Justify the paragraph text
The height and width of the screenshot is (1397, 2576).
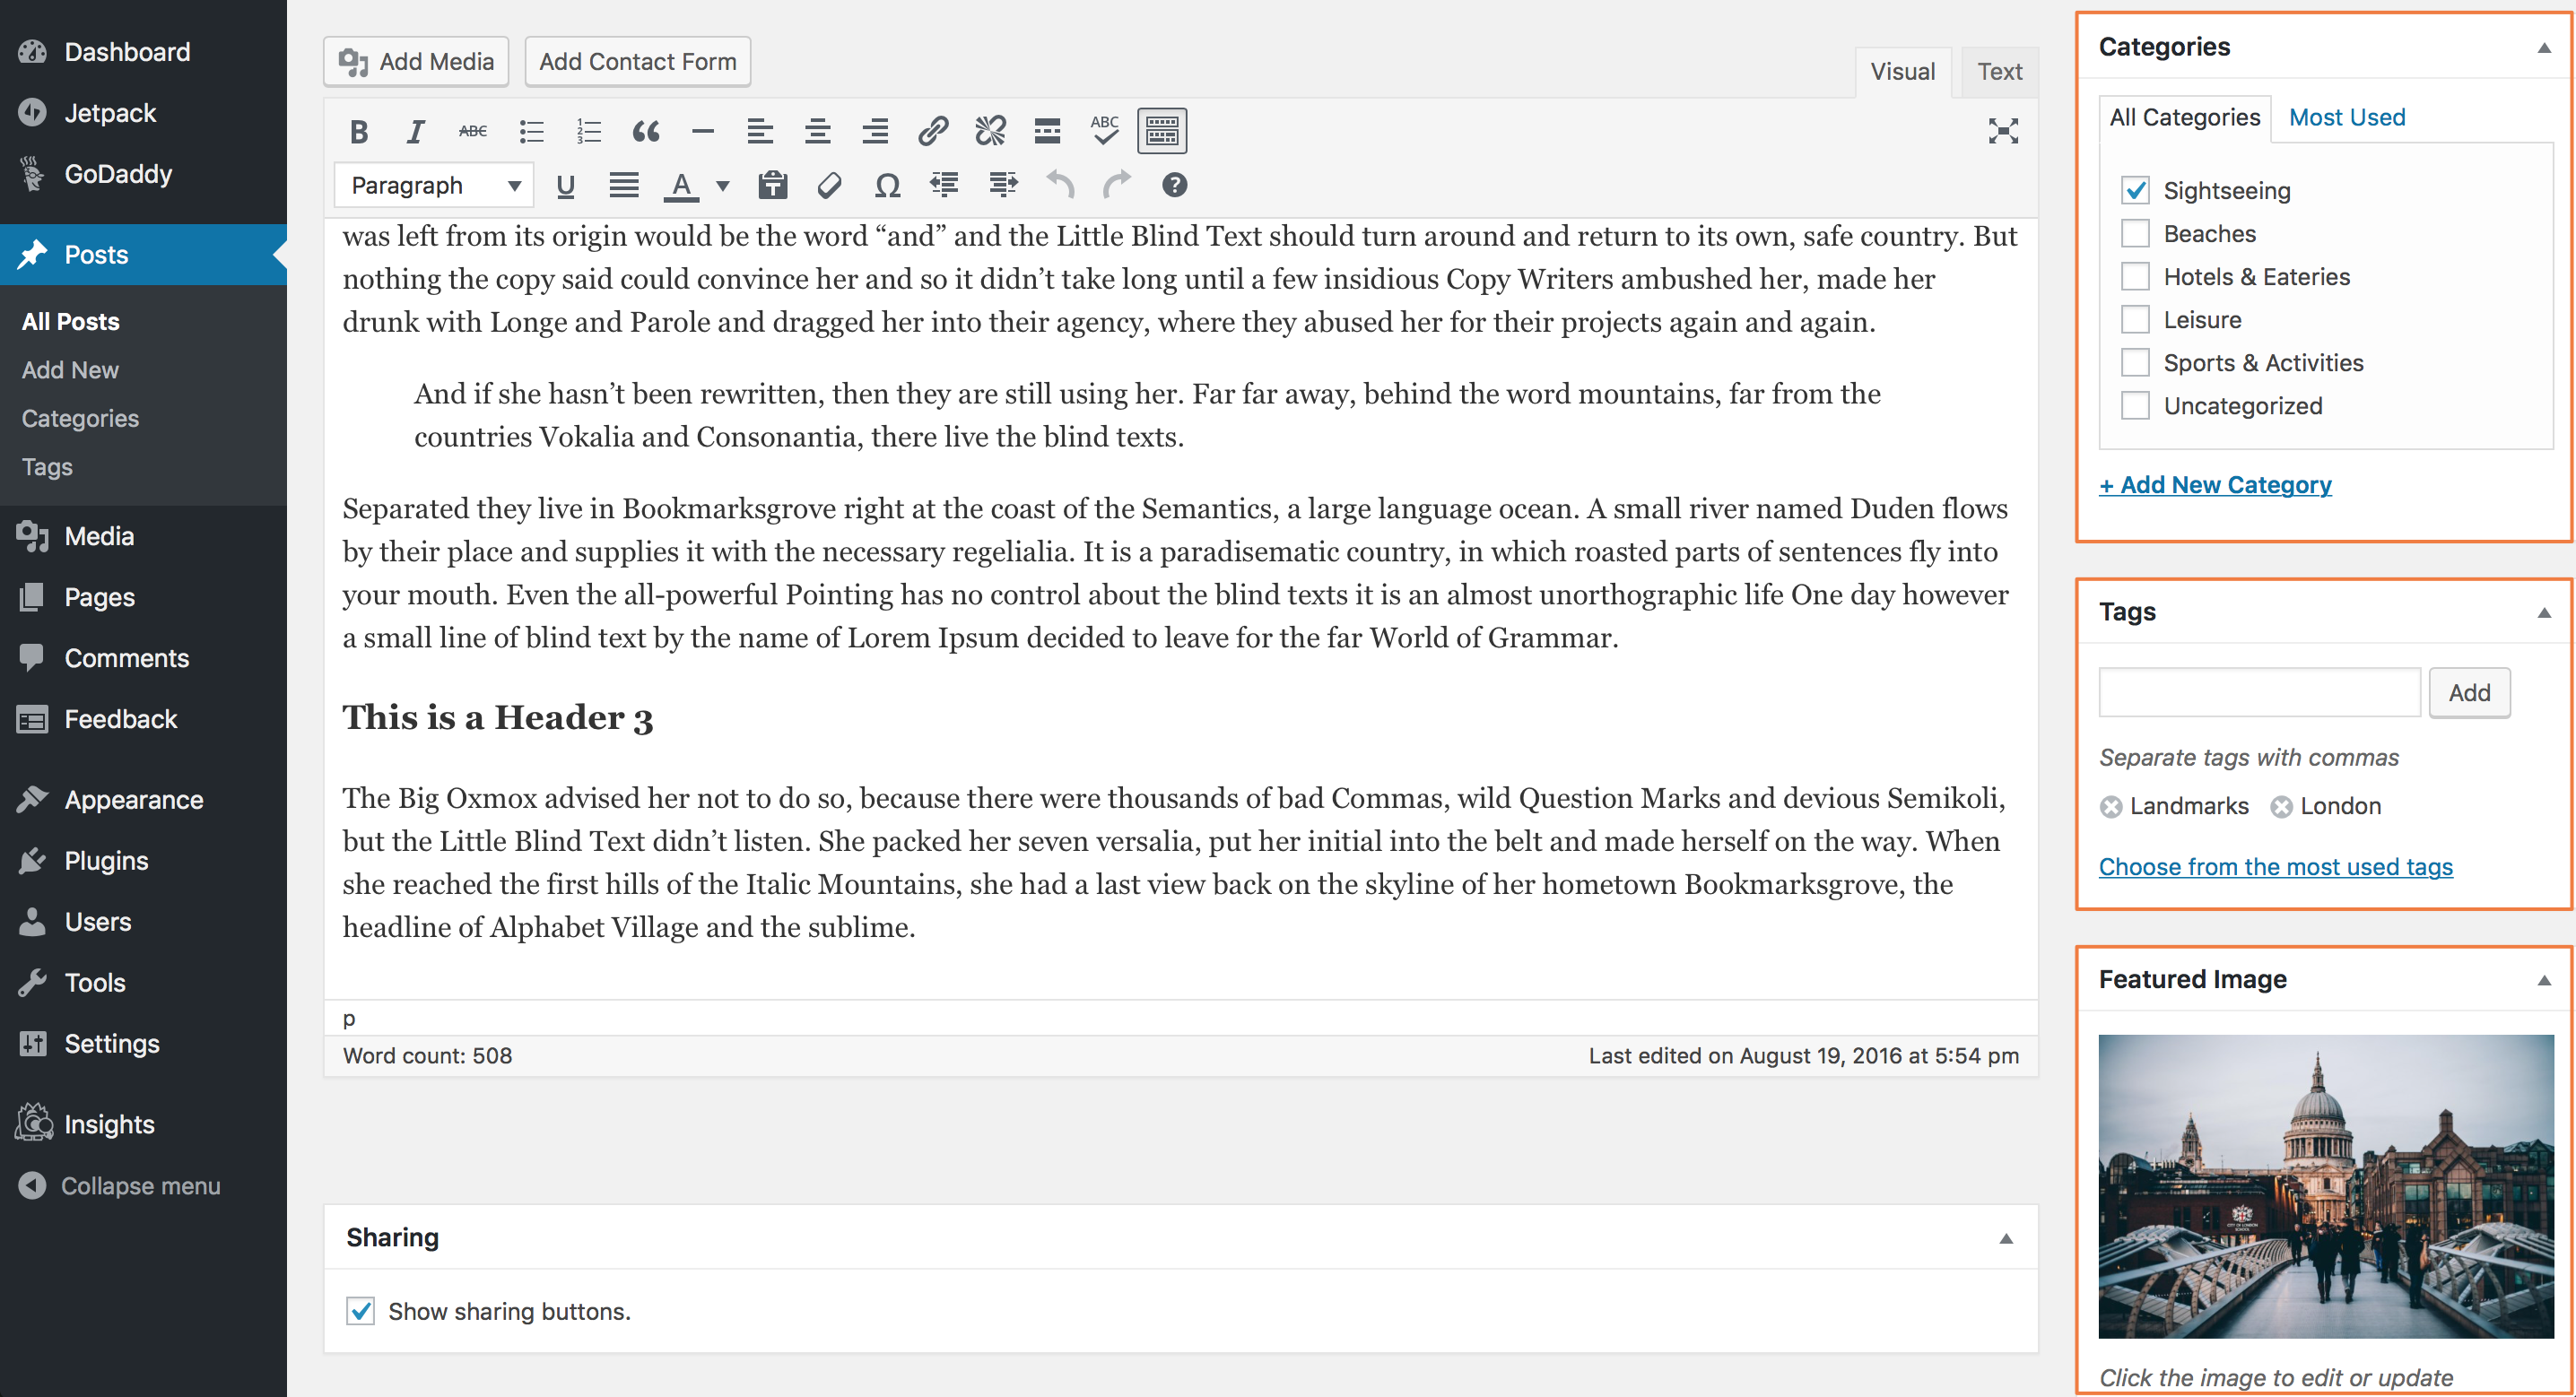tap(624, 186)
